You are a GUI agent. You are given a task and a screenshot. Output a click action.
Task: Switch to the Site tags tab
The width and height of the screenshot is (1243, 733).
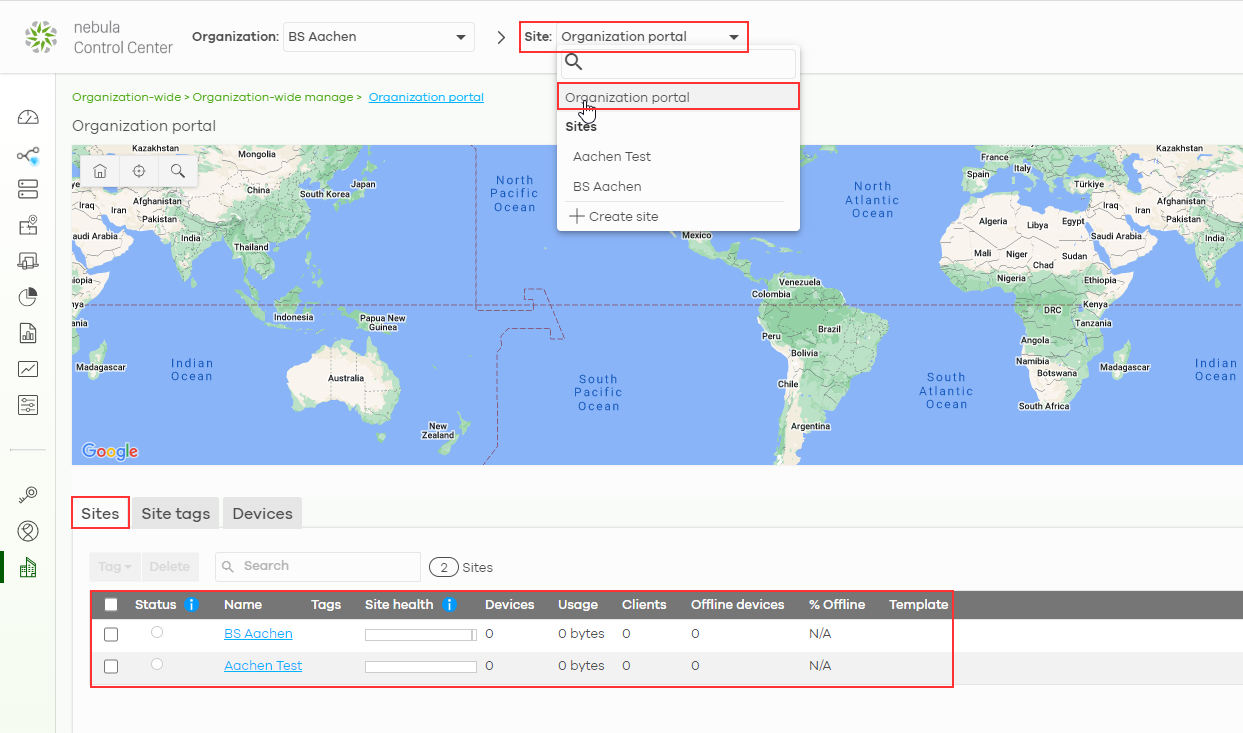click(176, 514)
